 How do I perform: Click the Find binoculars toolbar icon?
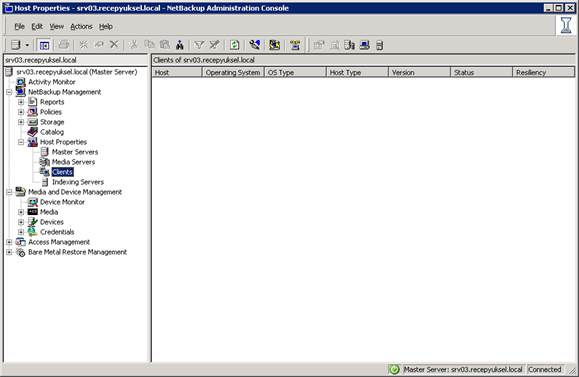180,45
